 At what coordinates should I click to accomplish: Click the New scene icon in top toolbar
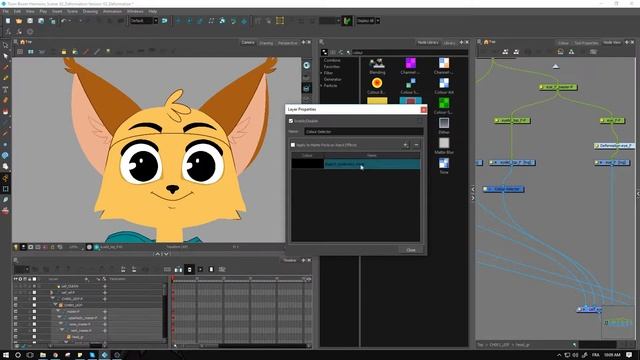(x=8, y=21)
